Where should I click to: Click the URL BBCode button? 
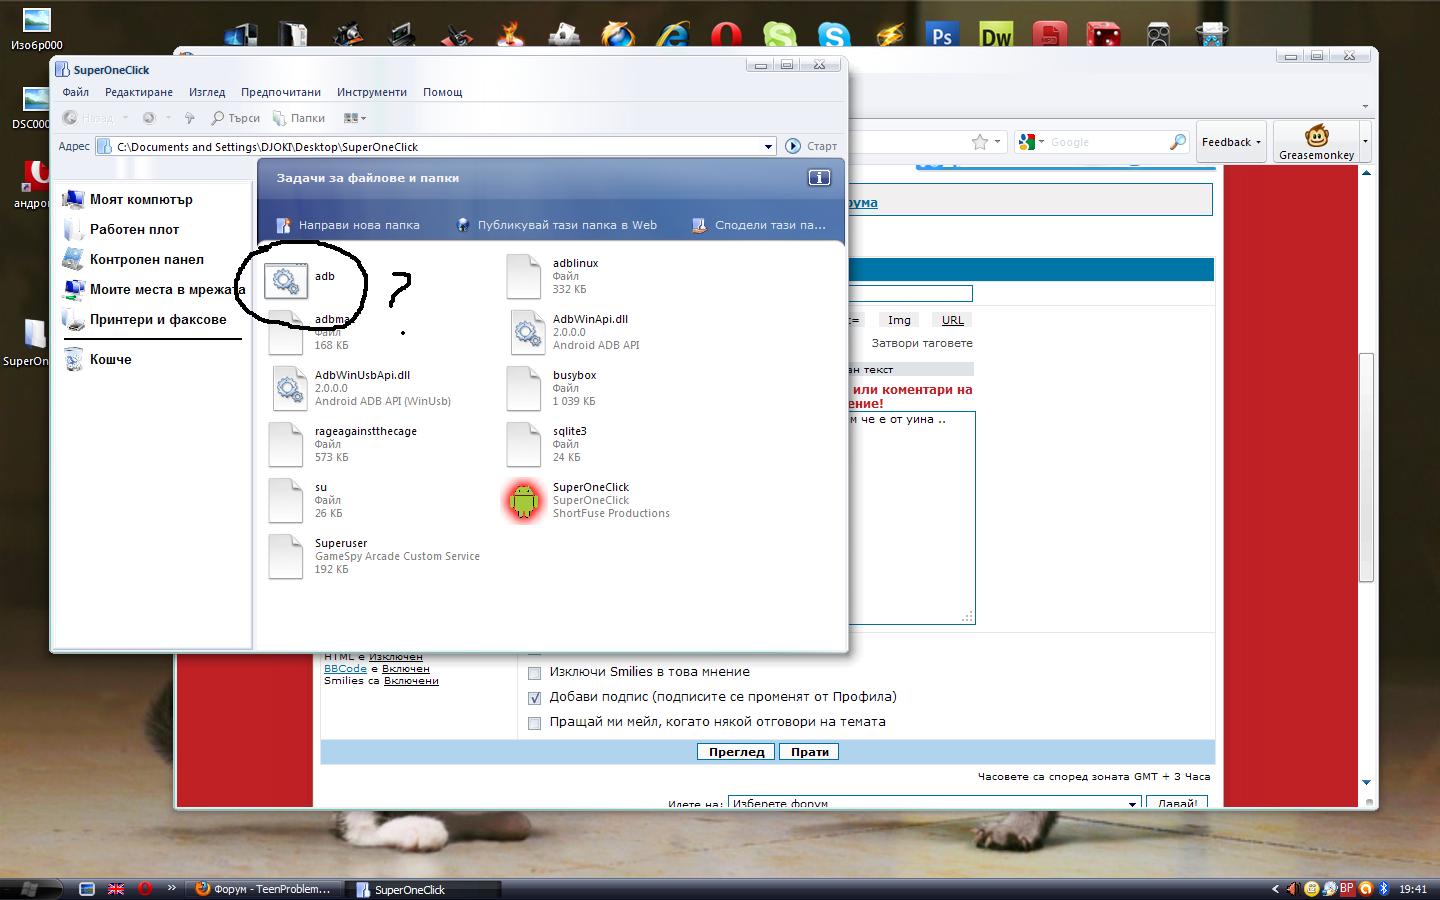953,320
